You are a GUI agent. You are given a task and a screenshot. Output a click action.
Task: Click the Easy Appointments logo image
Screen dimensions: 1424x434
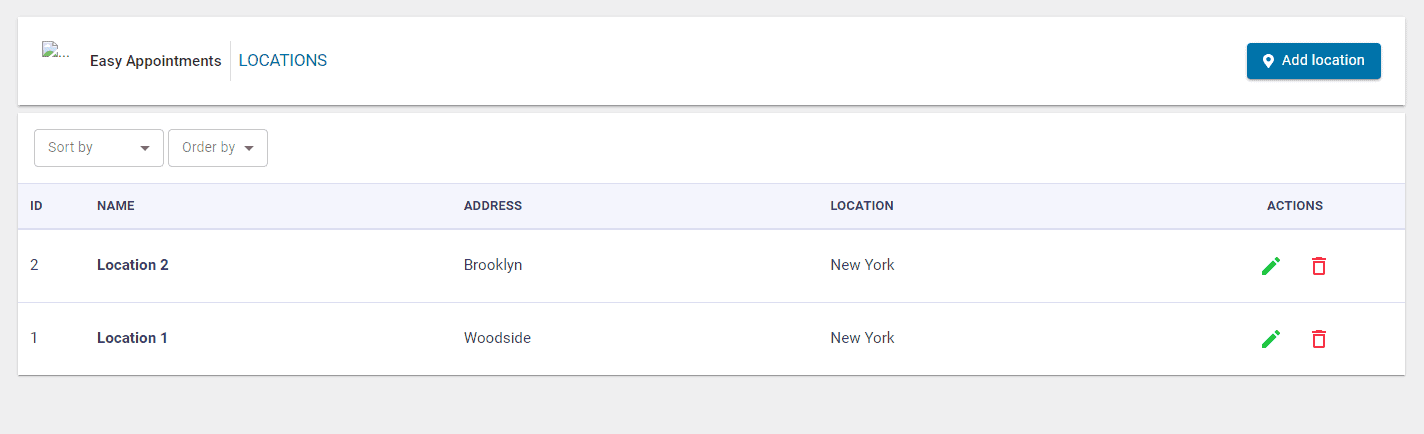point(56,51)
